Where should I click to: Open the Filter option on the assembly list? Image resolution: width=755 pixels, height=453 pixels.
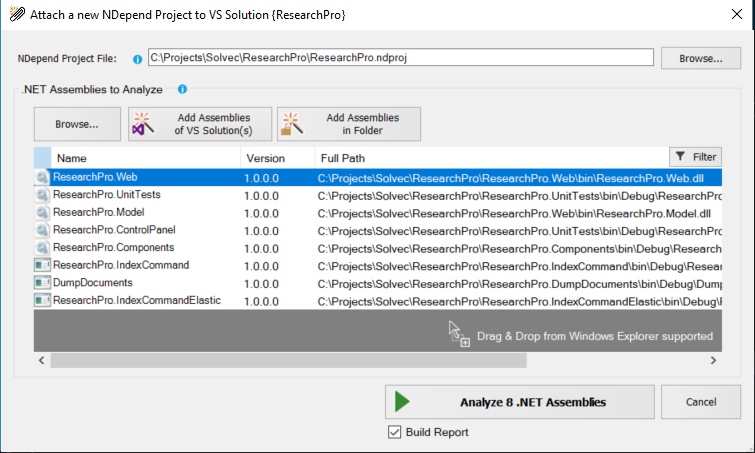coord(695,157)
